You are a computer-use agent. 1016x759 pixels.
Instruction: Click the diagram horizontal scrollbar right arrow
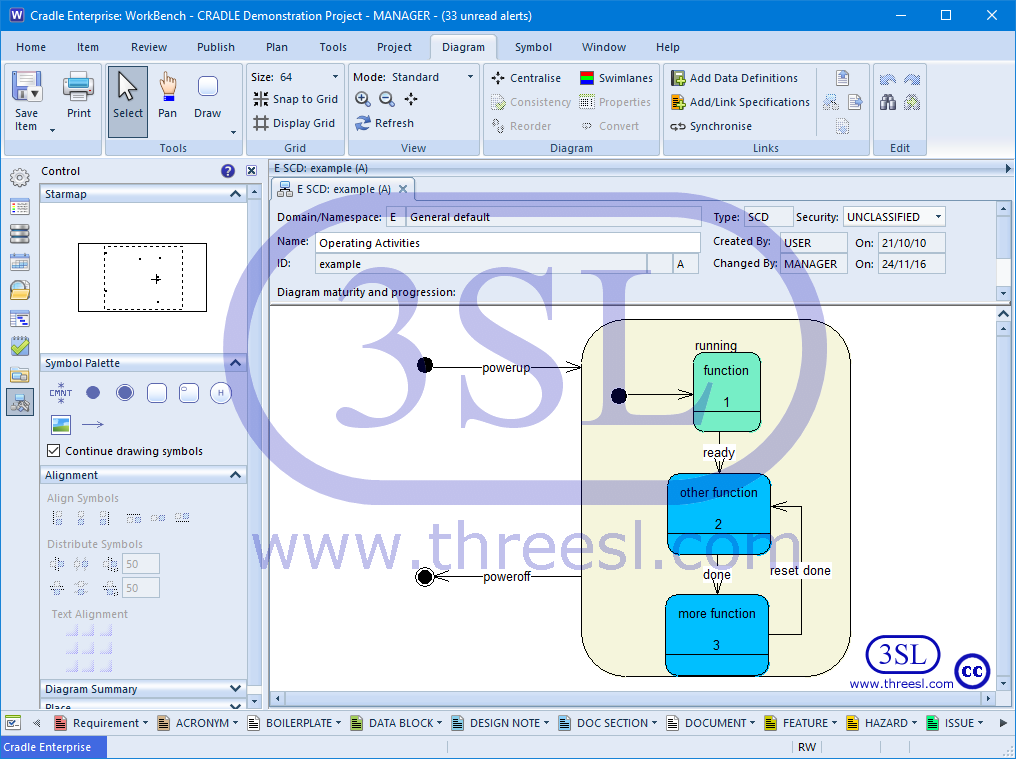(989, 699)
